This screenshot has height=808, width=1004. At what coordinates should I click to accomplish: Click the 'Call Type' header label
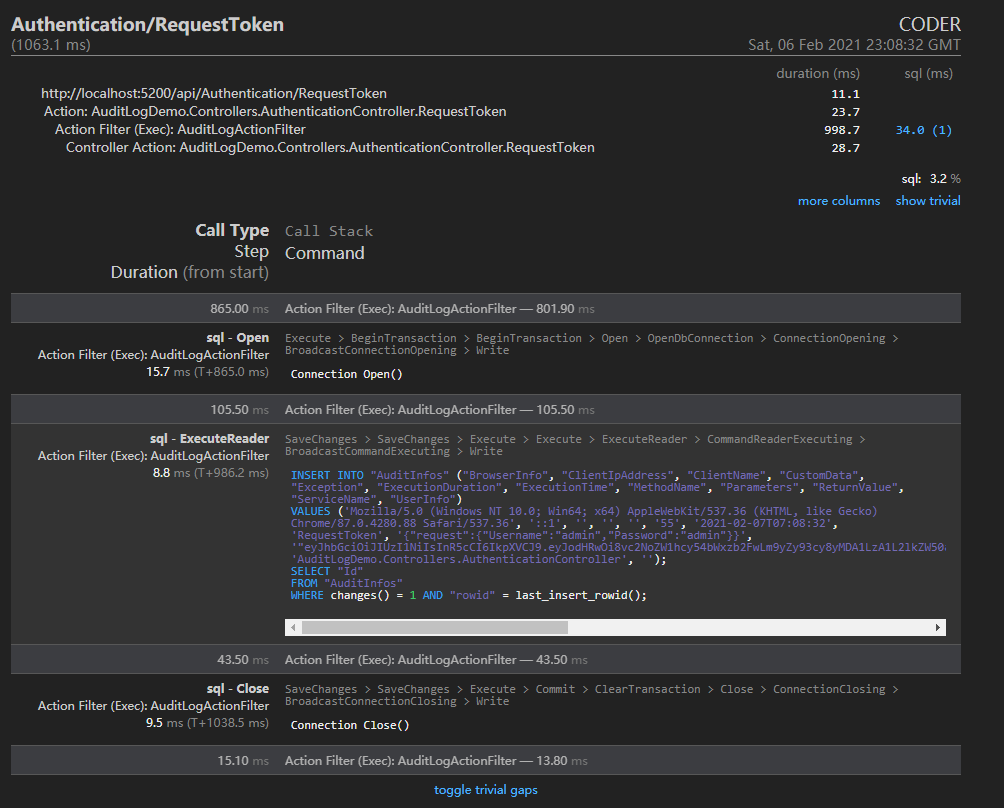232,230
